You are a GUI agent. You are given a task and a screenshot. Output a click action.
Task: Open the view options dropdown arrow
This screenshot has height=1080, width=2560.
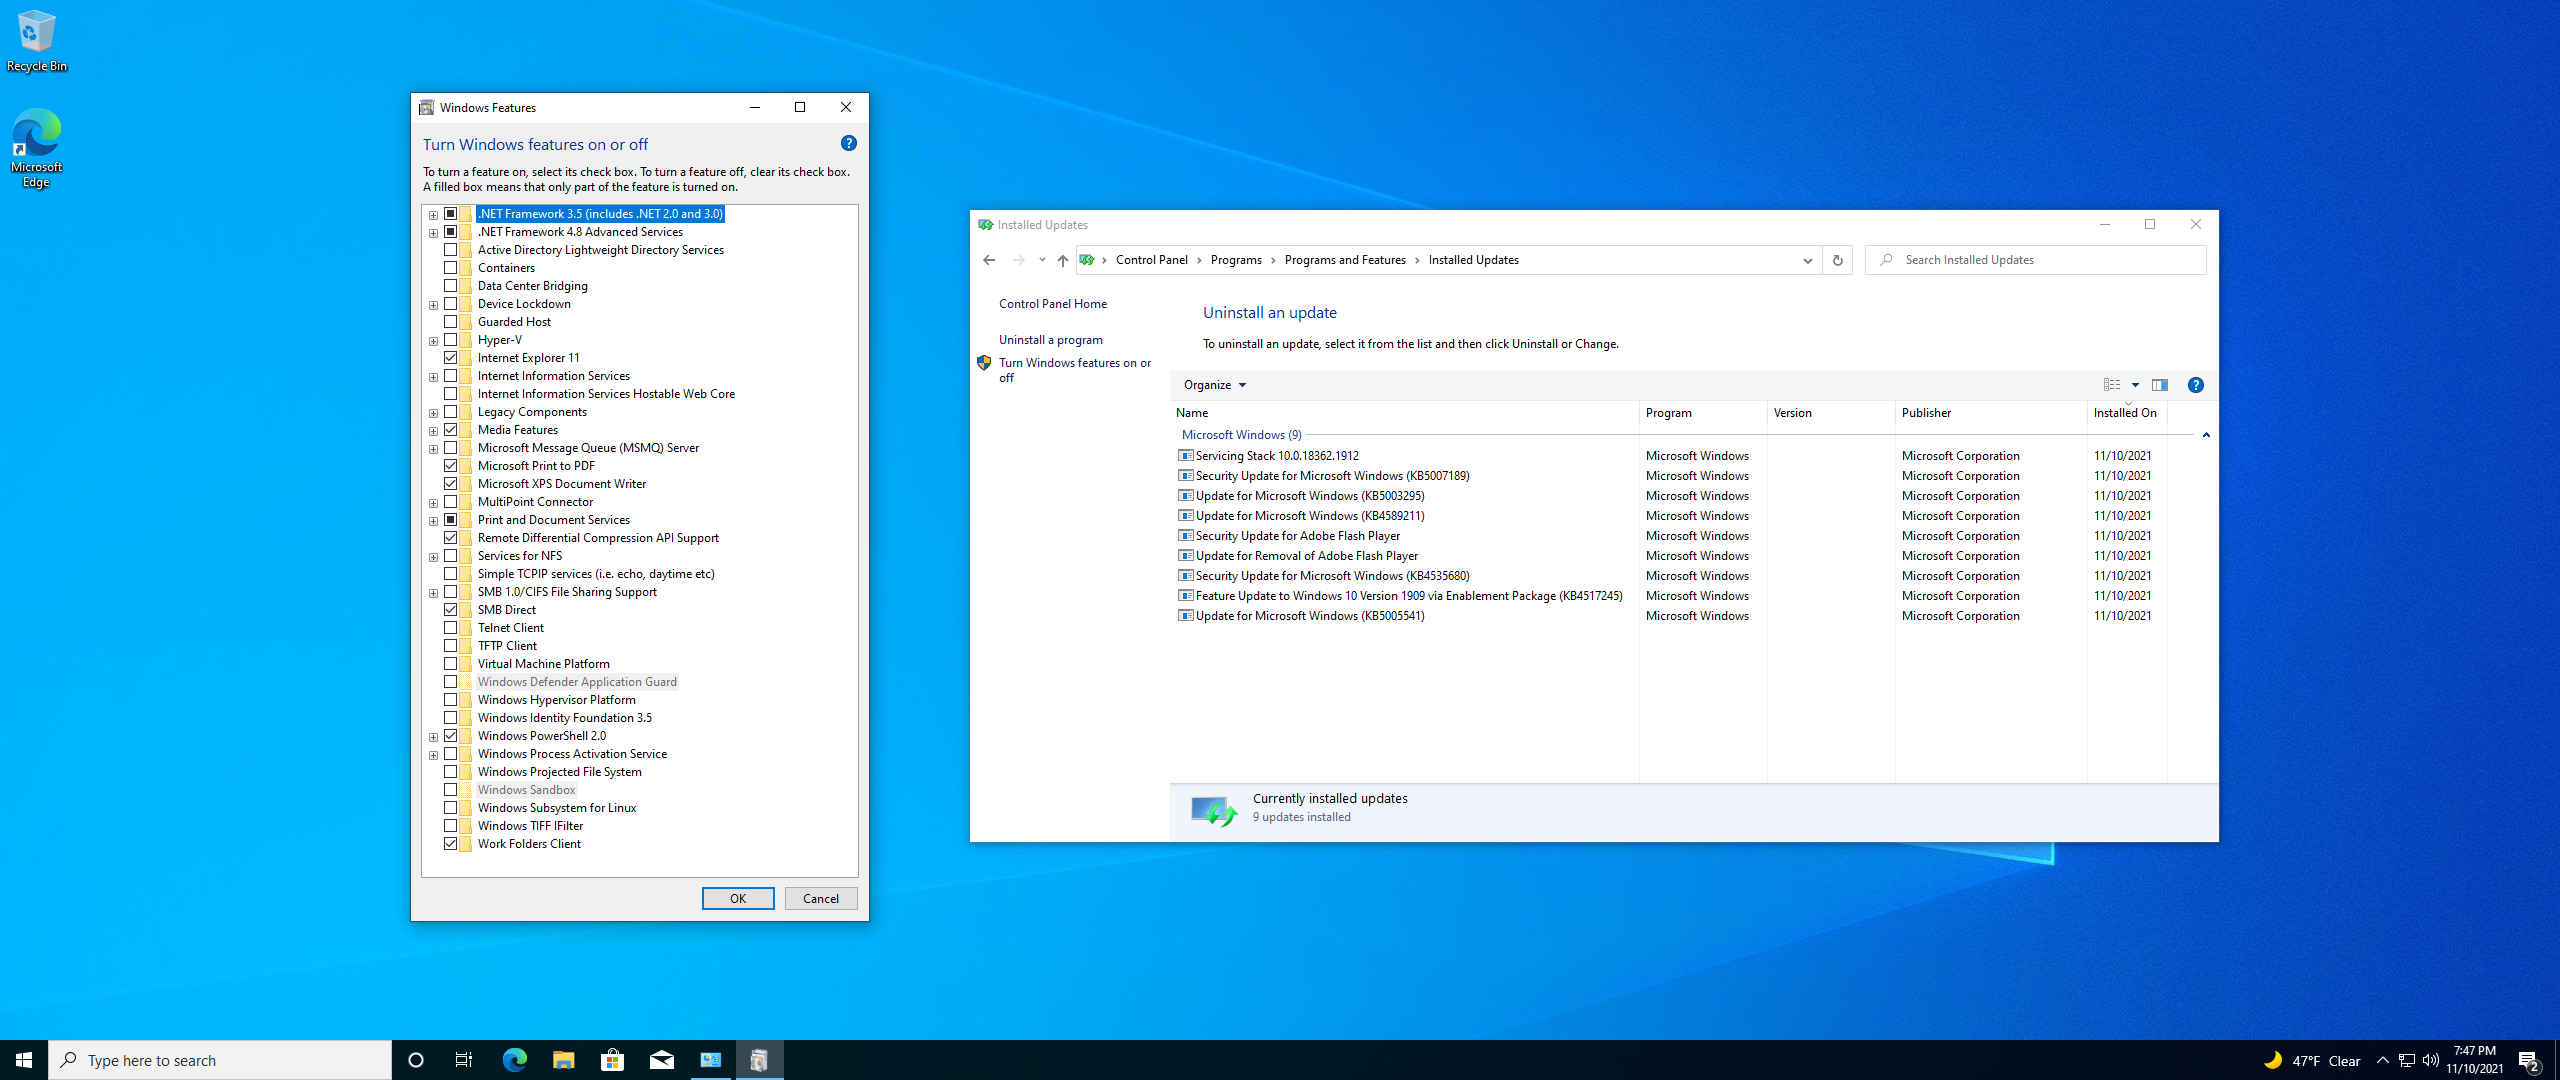[x=2135, y=385]
